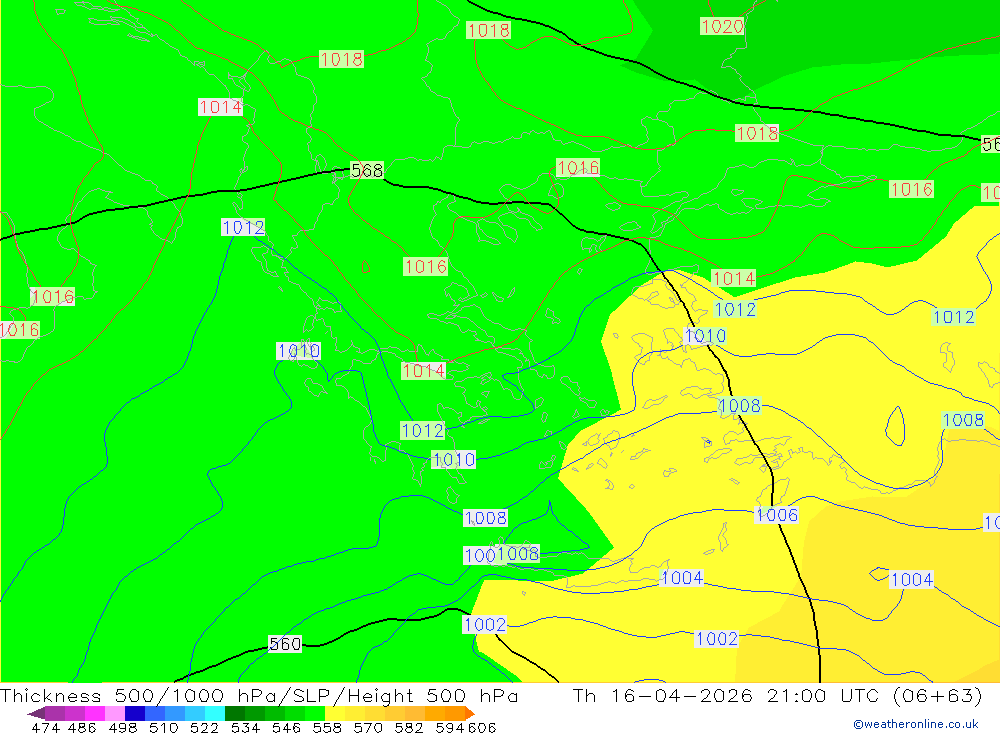Click the map title 'Thickness 500/1000 hPa/SLP/Height 500 hPa'
This screenshot has height=733, width=1000.
pos(259,695)
